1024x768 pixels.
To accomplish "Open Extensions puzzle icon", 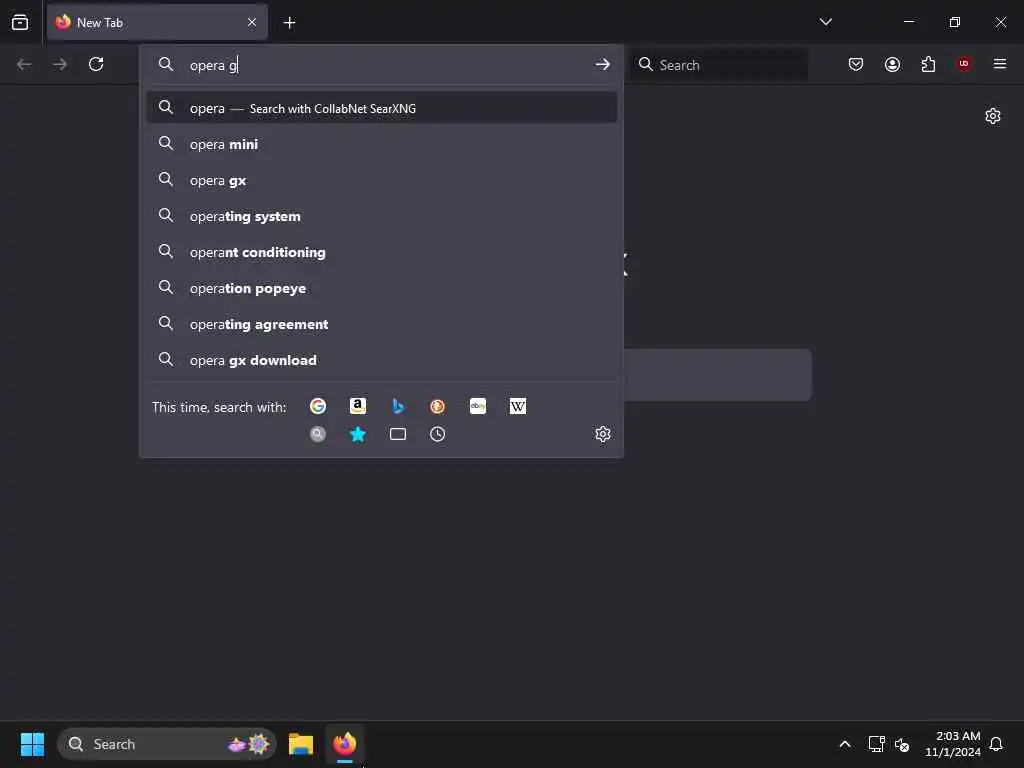I will point(929,64).
